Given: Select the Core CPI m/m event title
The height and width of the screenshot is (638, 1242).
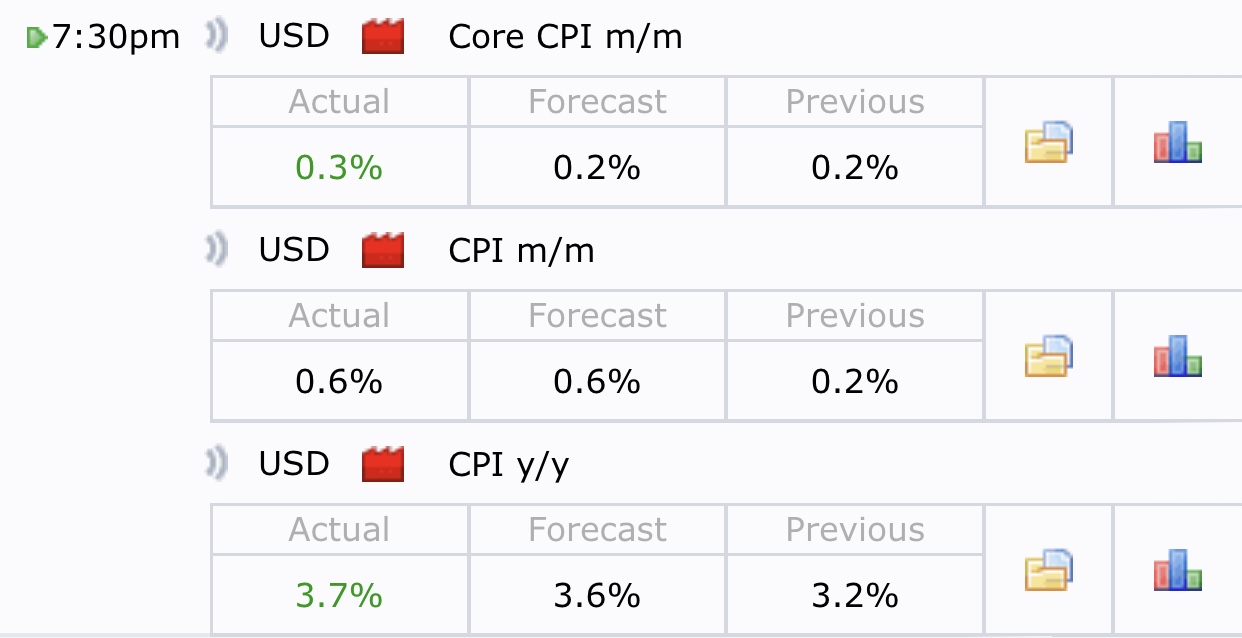Looking at the screenshot, I should 565,37.
